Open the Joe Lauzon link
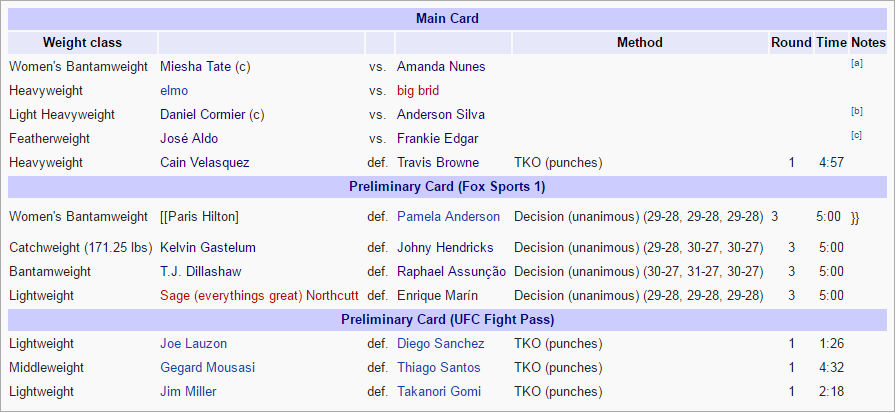Screen dimensions: 896x413 click(x=193, y=344)
